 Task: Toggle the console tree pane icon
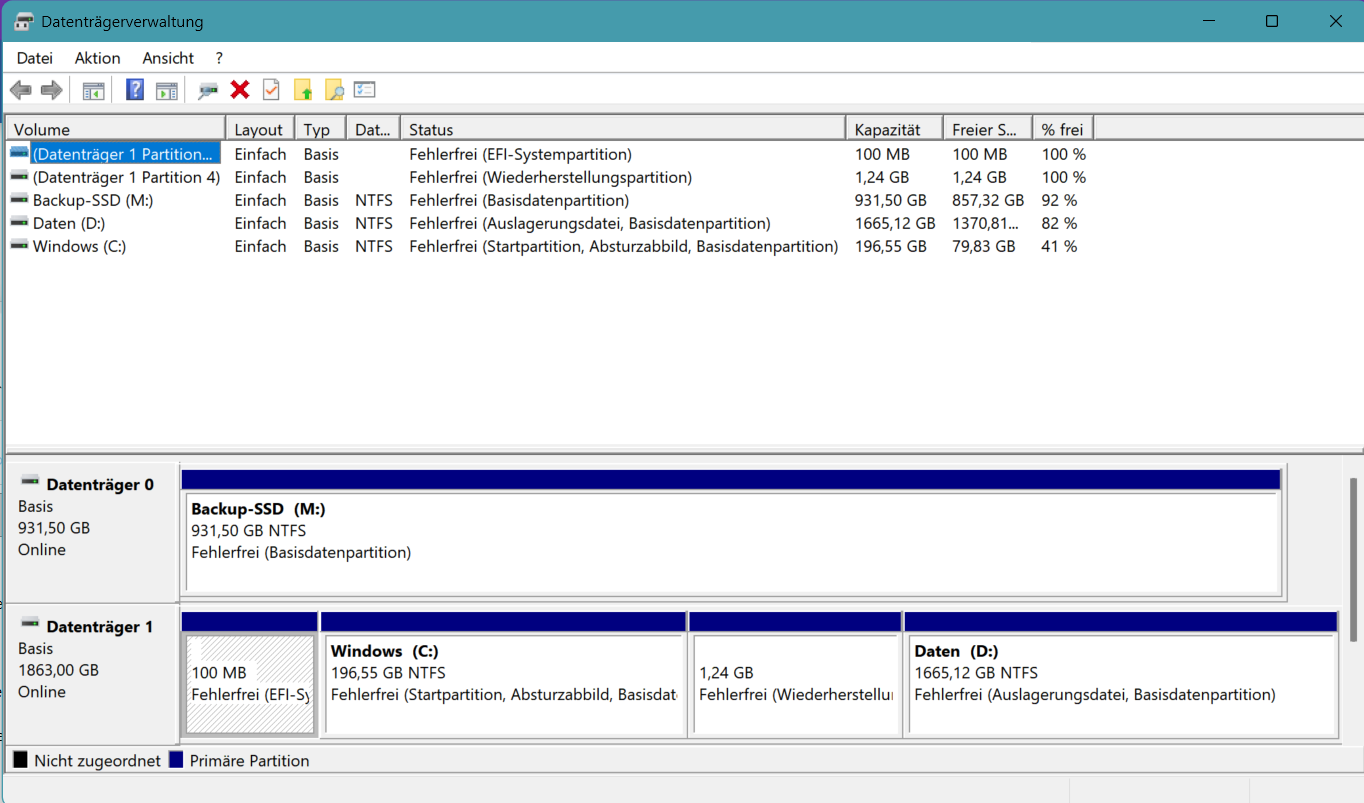tap(93, 90)
